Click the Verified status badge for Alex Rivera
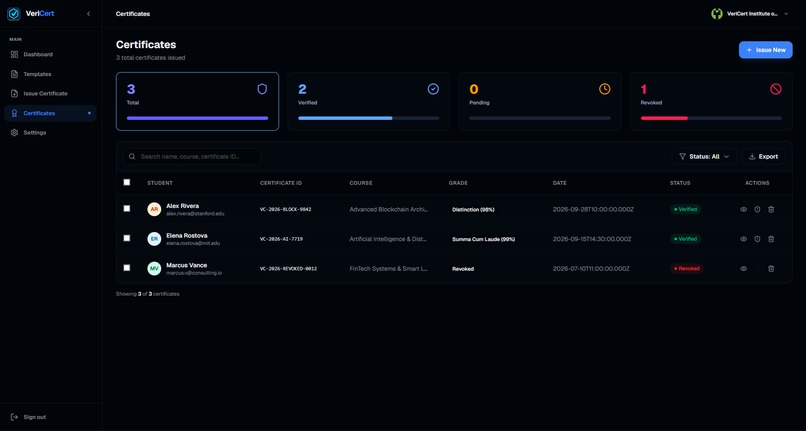The image size is (806, 431). (686, 209)
